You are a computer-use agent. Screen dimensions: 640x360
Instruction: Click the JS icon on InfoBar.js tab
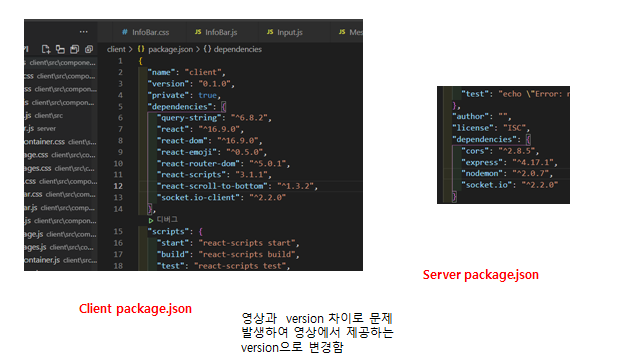point(198,32)
